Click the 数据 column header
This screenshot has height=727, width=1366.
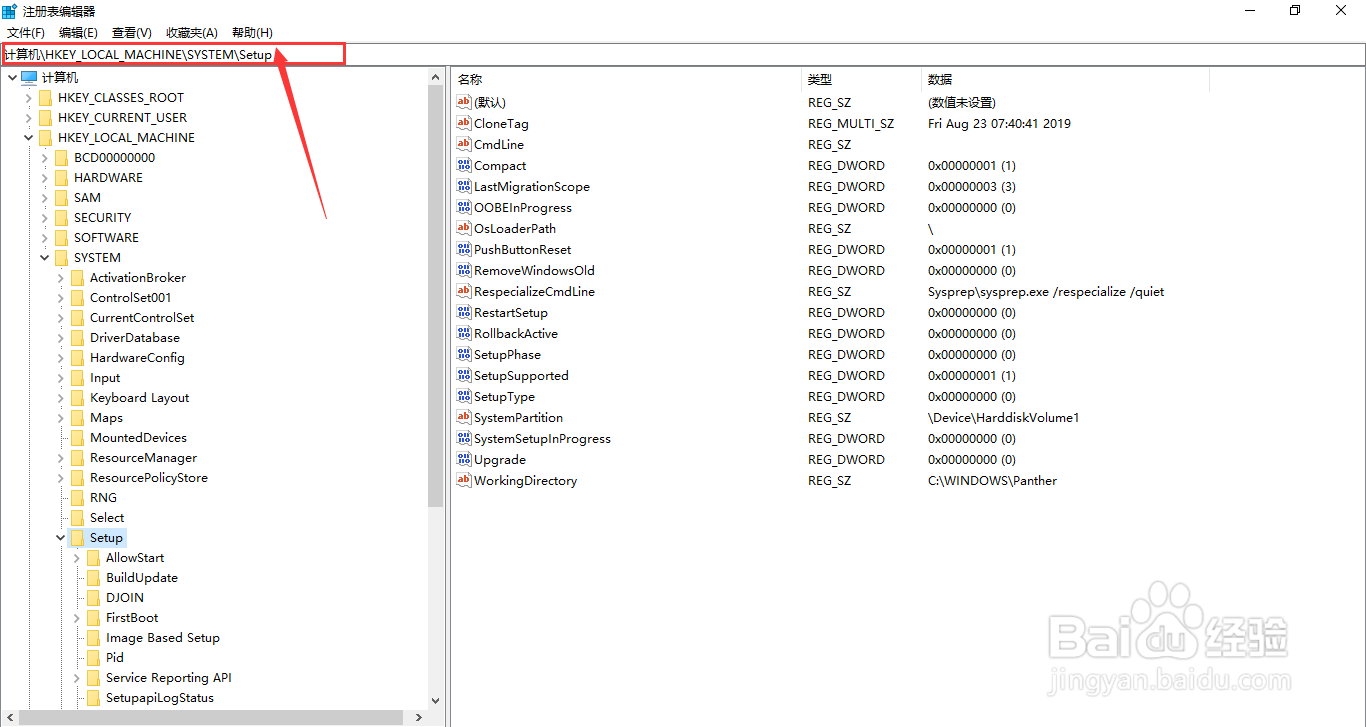pyautogui.click(x=940, y=79)
